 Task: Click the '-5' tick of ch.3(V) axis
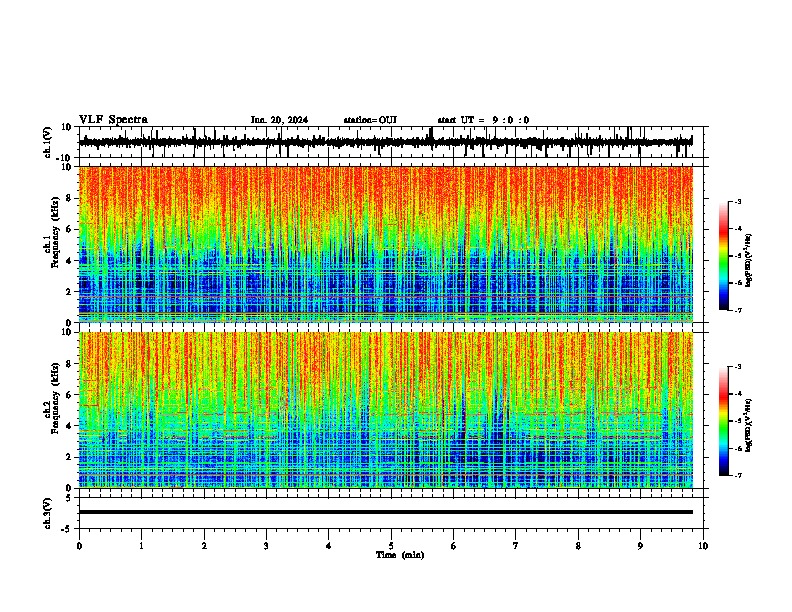coord(67,529)
